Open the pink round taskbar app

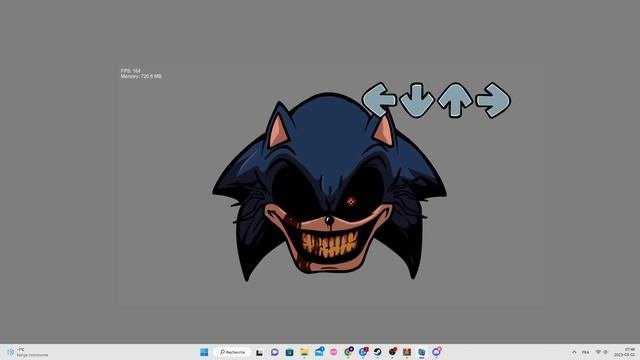coord(333,352)
